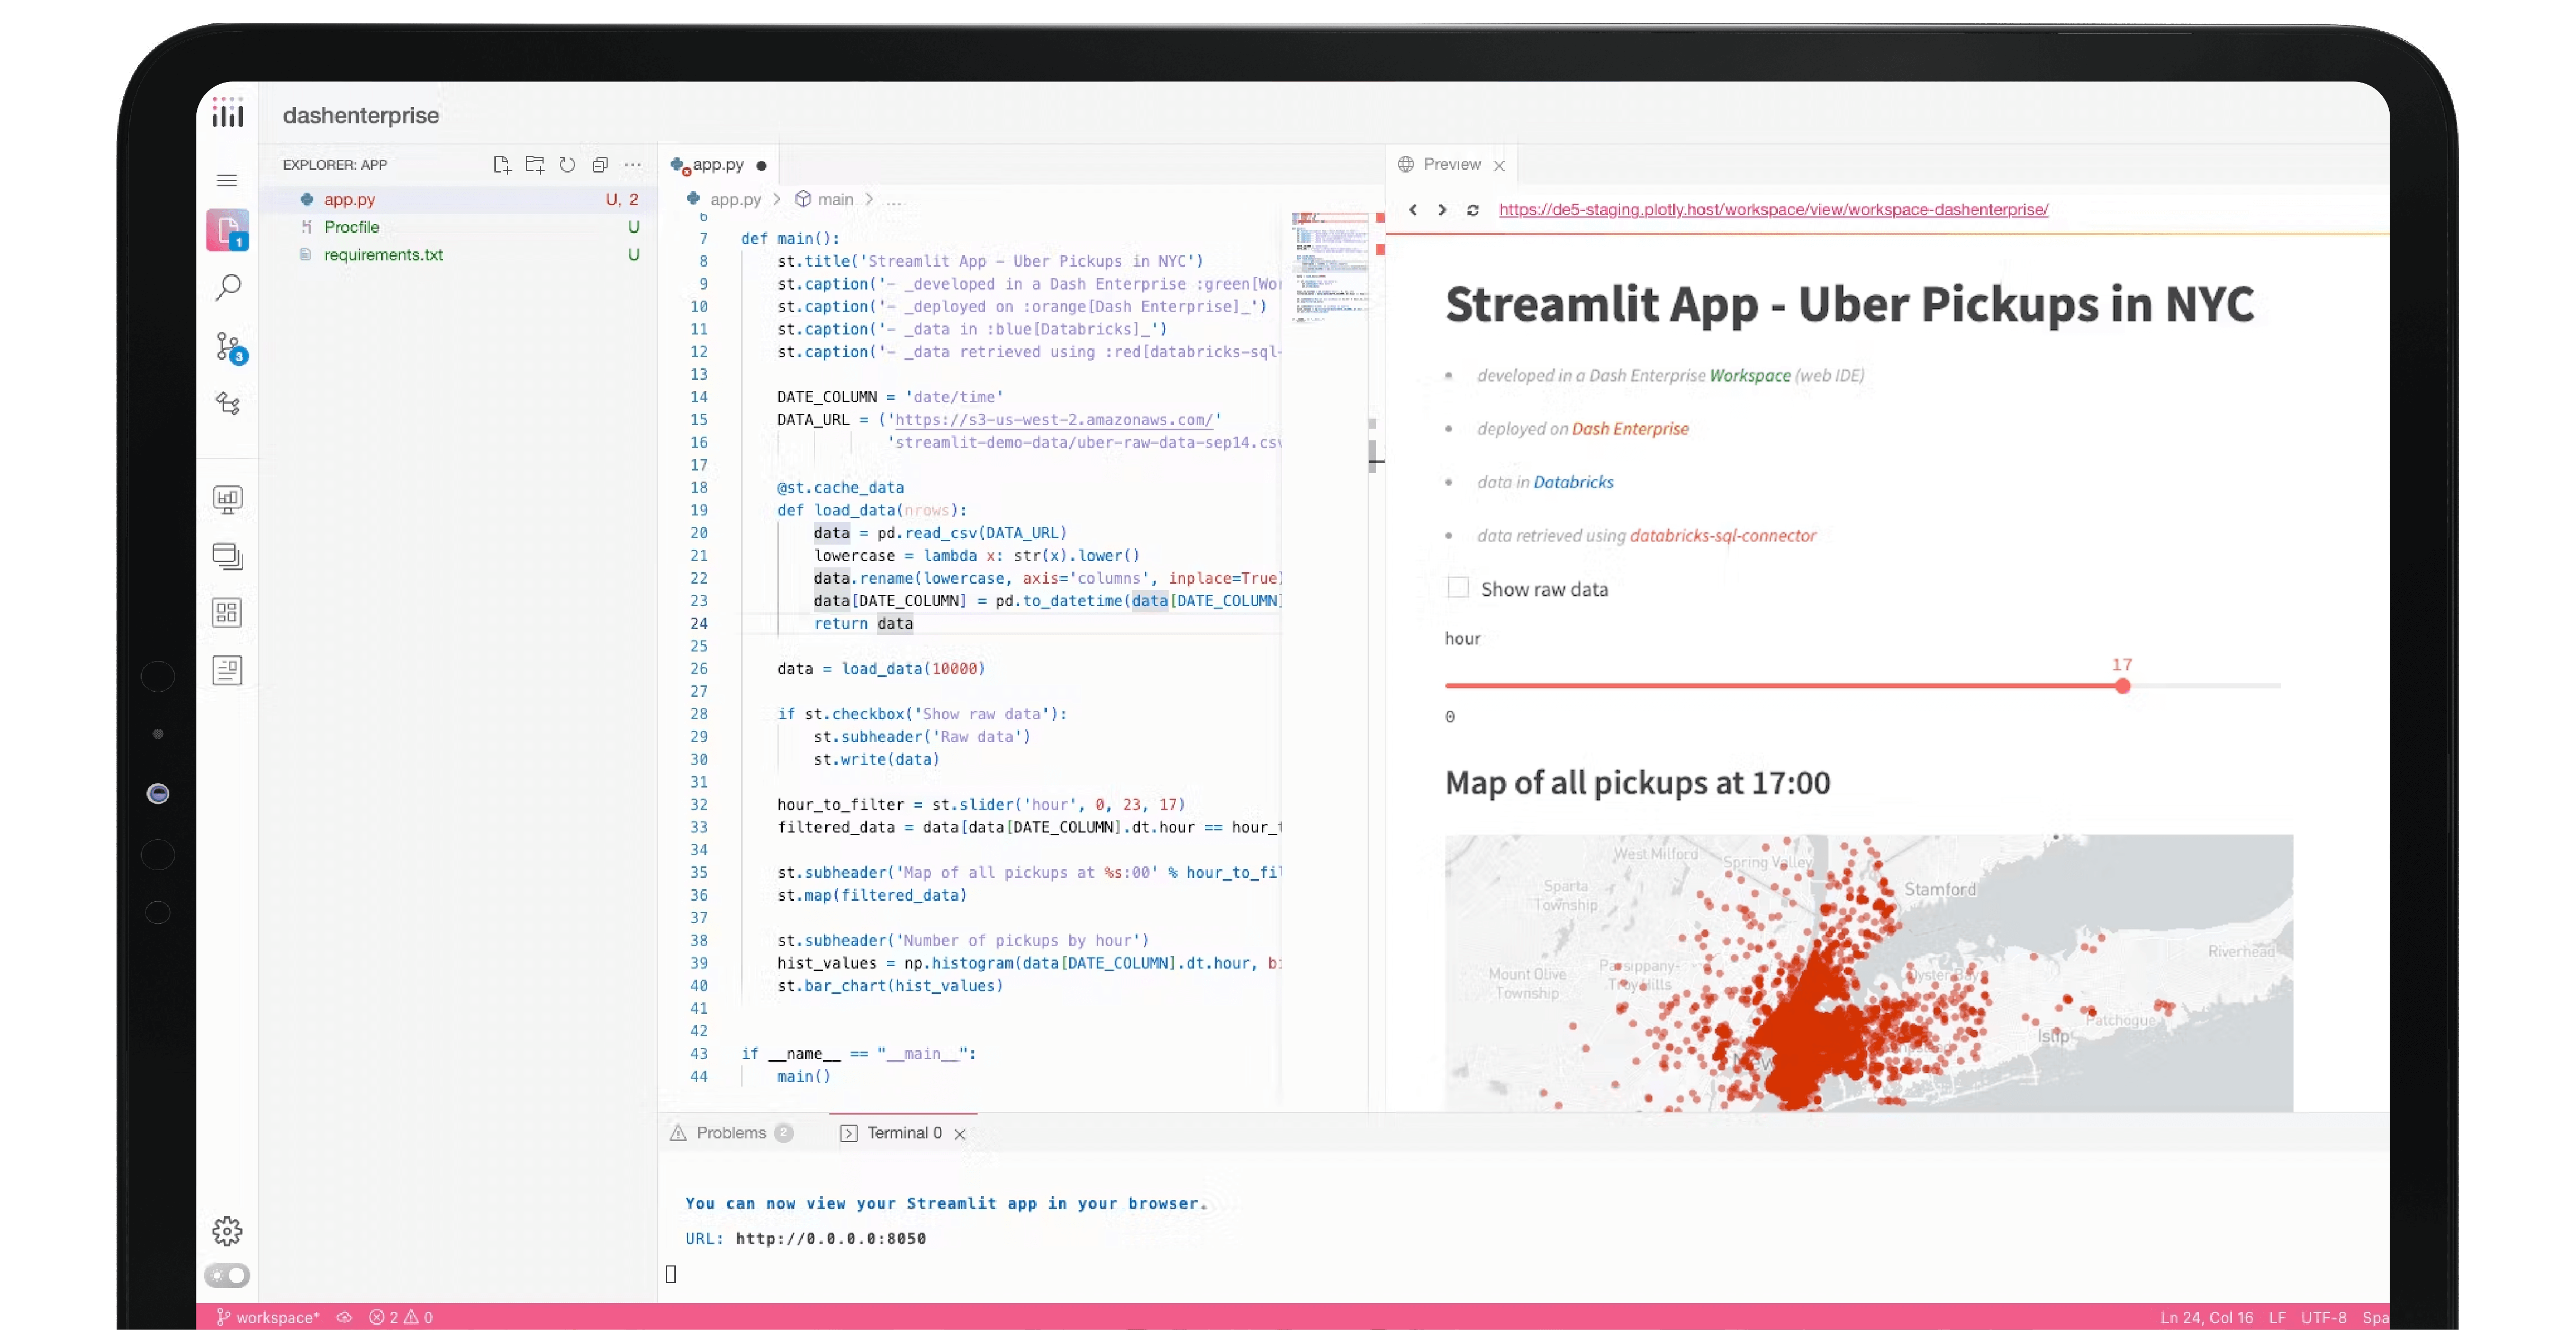Open errors and warnings count in status bar

coord(401,1317)
